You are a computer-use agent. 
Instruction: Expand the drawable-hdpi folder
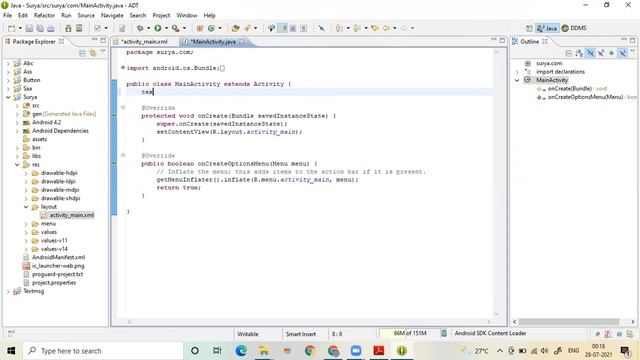pos(26,173)
